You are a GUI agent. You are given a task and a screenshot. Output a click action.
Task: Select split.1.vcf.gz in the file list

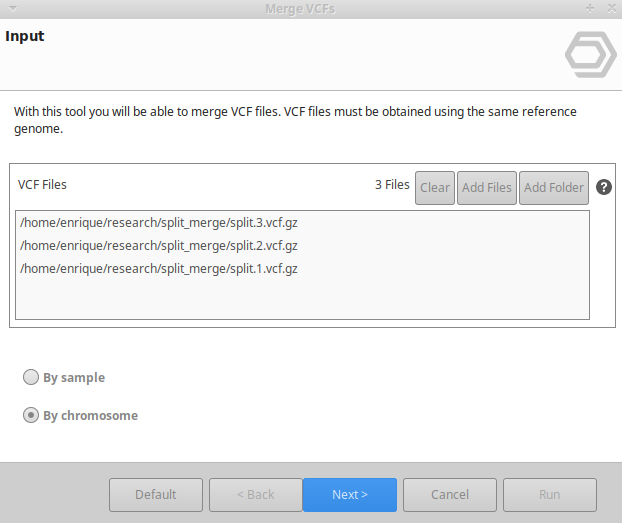pyautogui.click(x=159, y=268)
